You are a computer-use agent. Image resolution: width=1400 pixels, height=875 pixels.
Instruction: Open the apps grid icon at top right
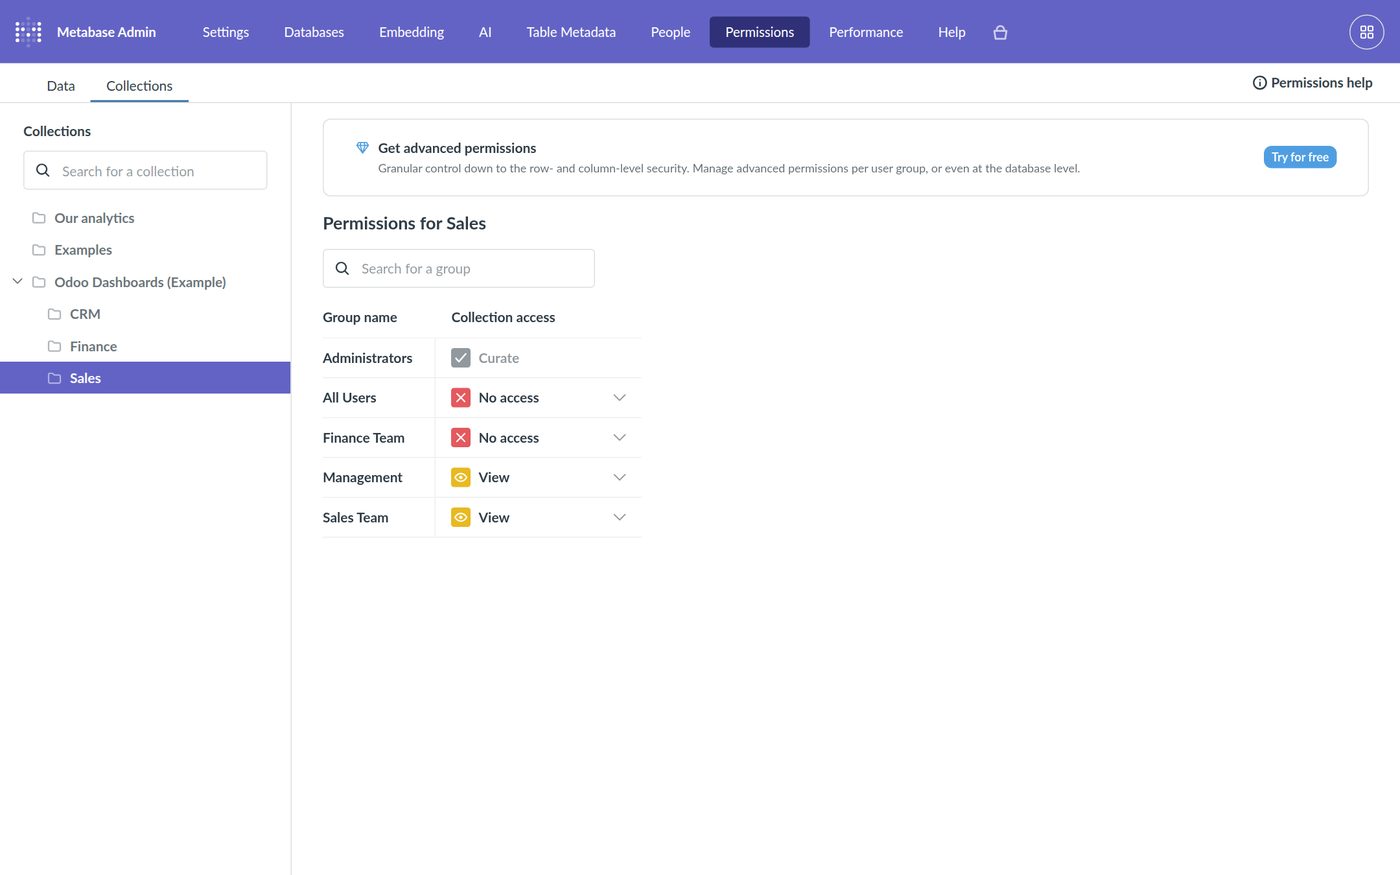pos(1366,32)
